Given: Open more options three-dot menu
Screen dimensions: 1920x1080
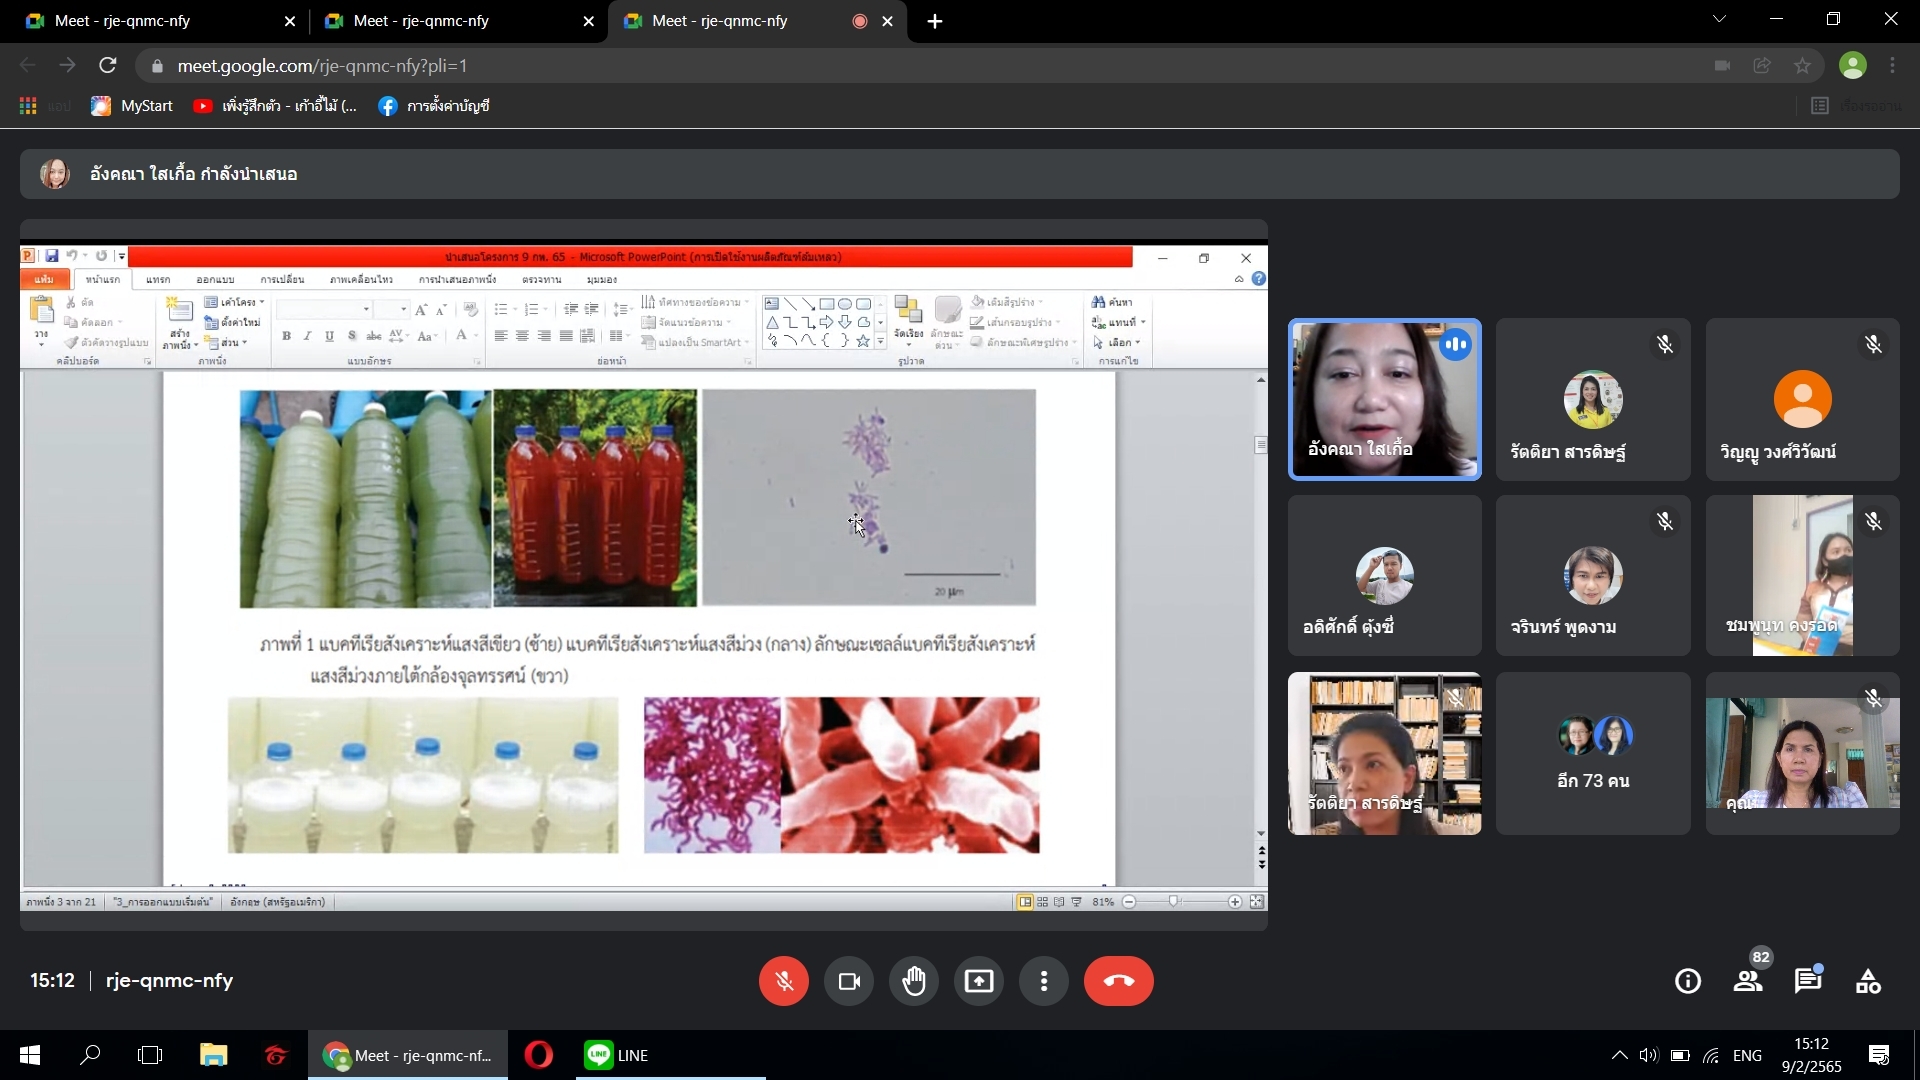Looking at the screenshot, I should [1043, 981].
